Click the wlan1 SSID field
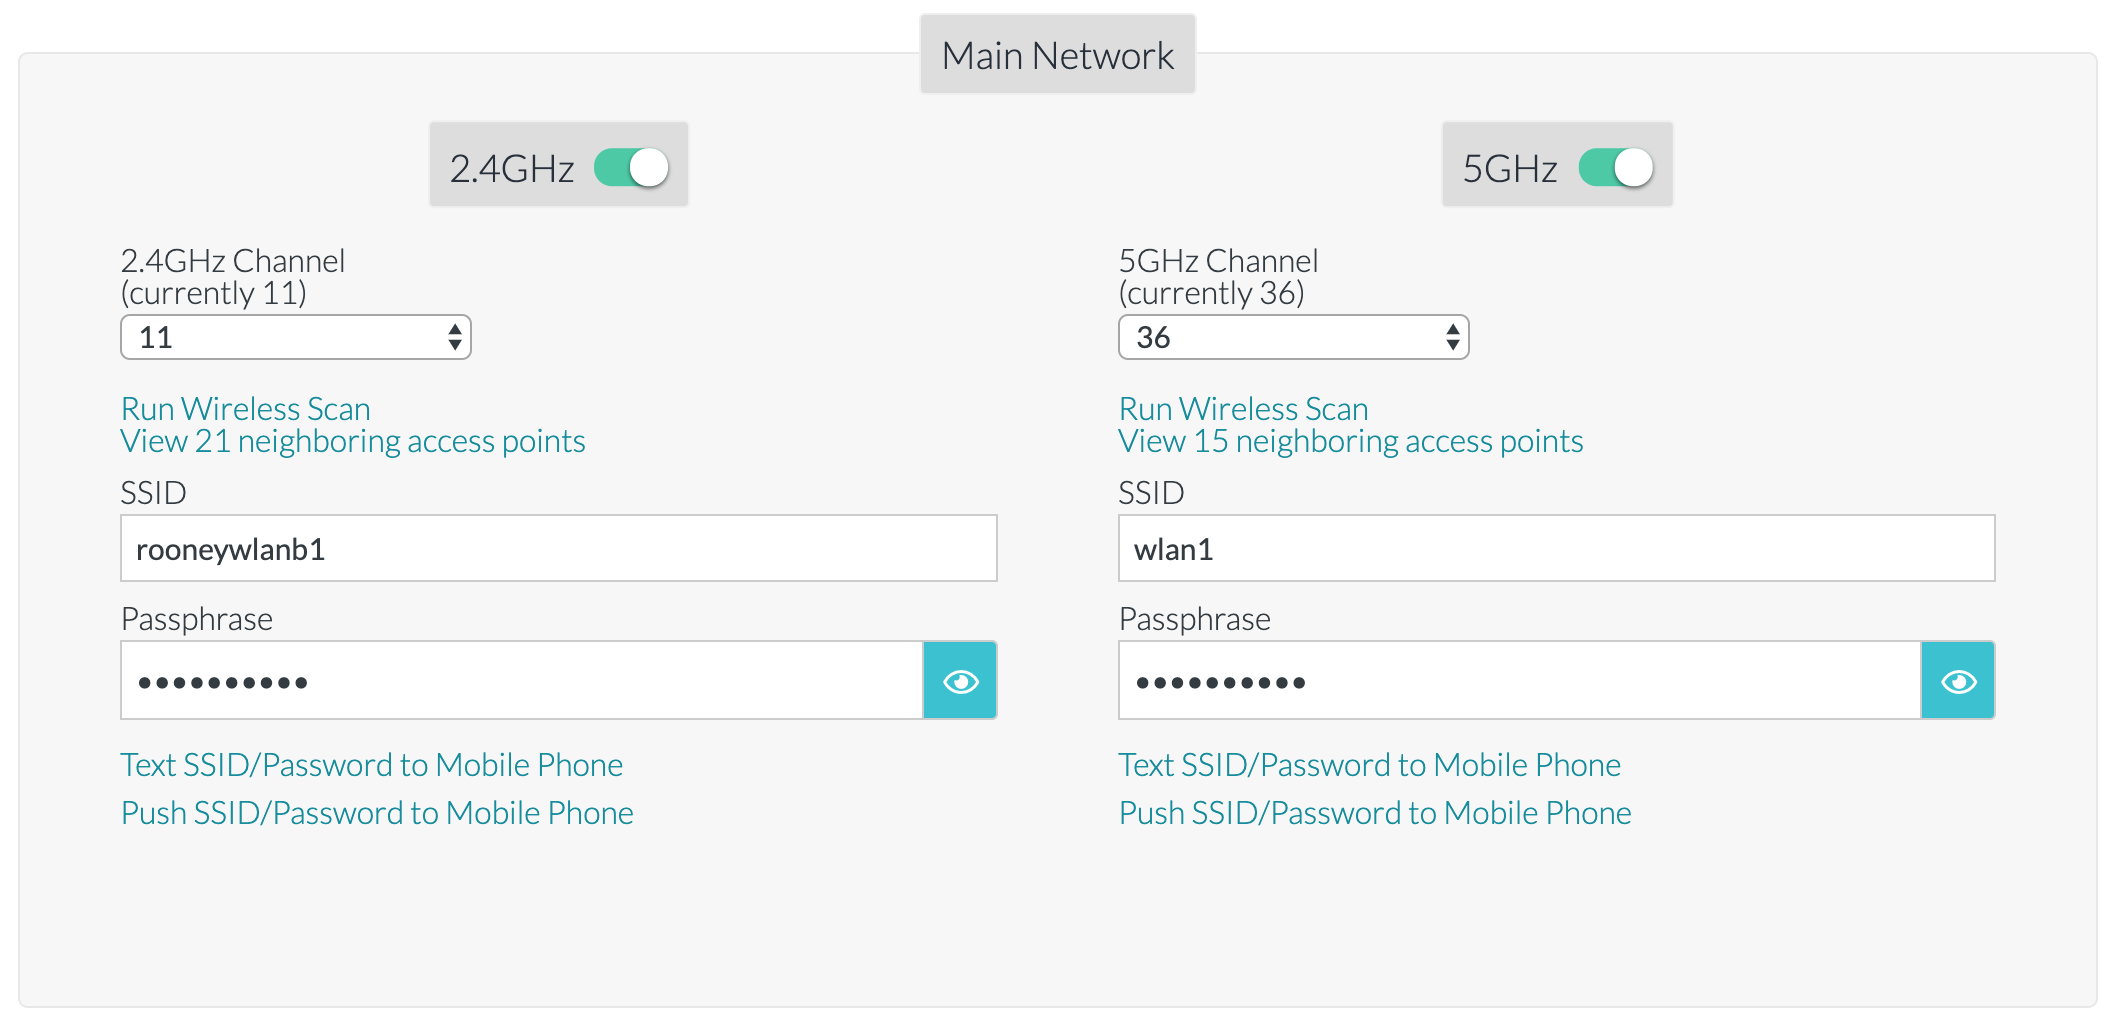Image resolution: width=2118 pixels, height=1030 pixels. pos(1557,548)
